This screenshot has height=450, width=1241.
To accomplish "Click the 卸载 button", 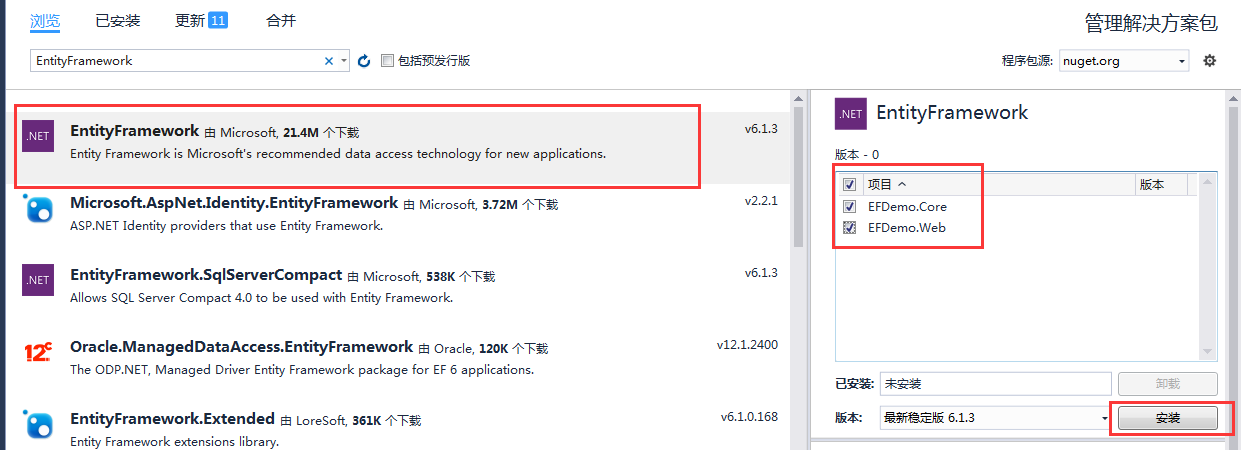I will (x=1167, y=384).
